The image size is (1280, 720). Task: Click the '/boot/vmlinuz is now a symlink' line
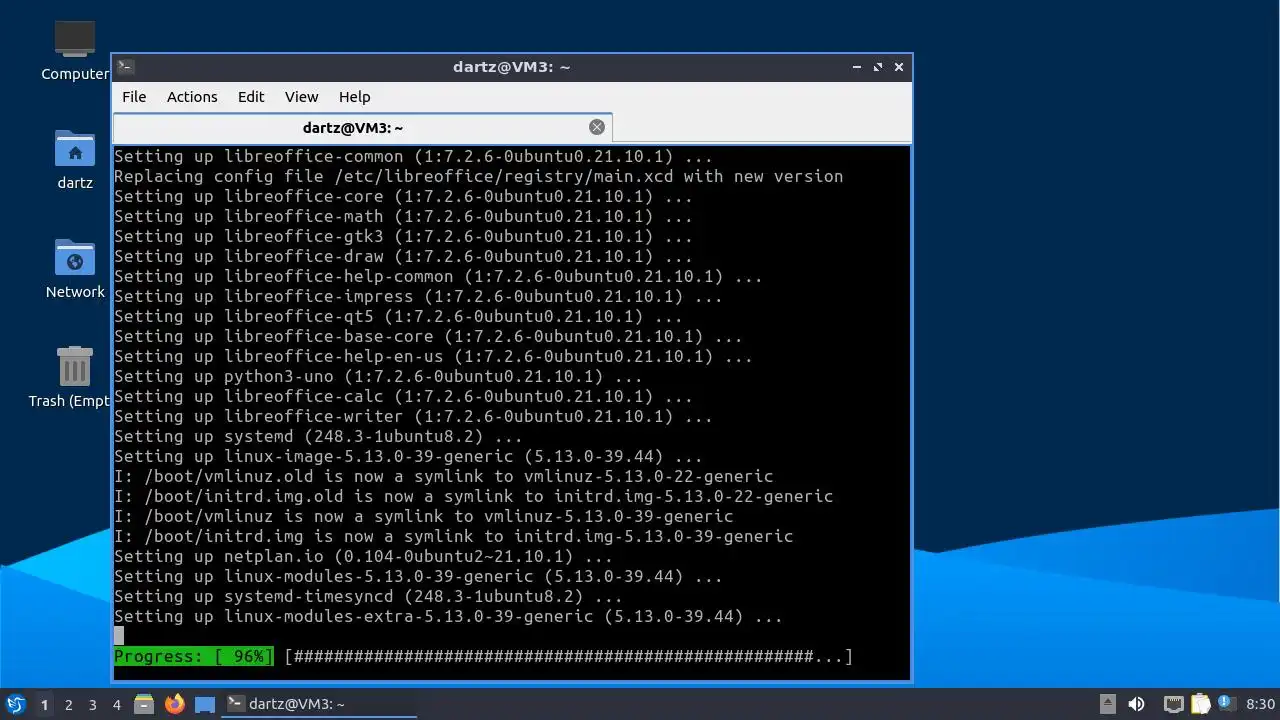tap(423, 517)
